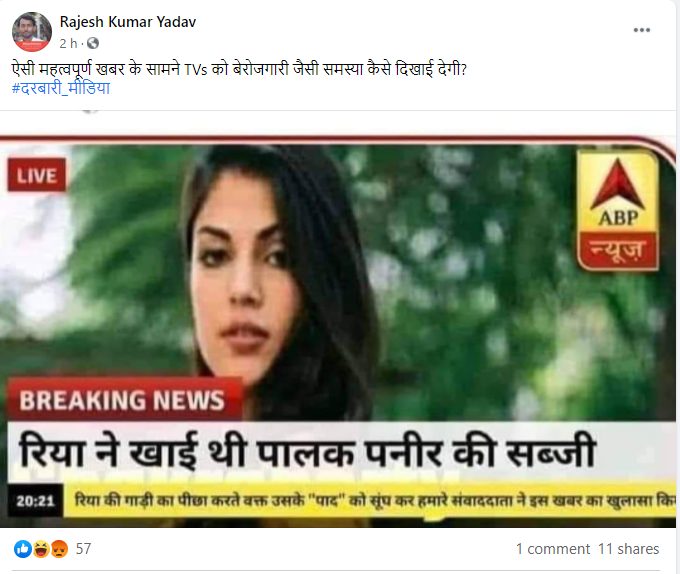The width and height of the screenshot is (680, 574).
Task: Open the post options three-dot menu
Action: (x=641, y=30)
